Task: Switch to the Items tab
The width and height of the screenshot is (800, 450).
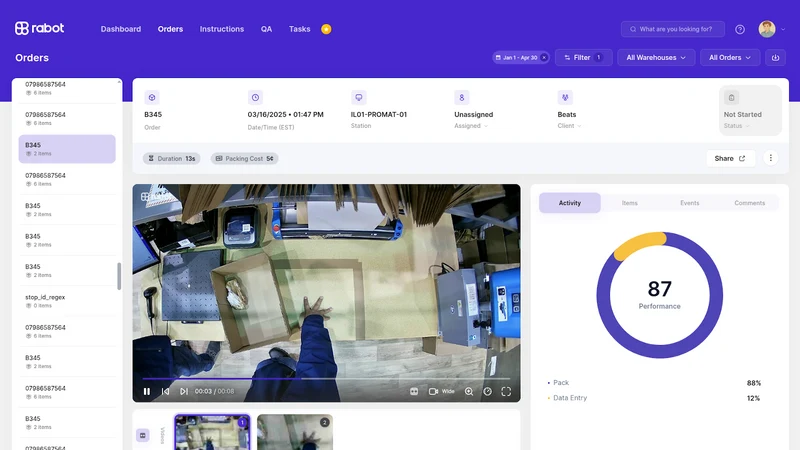Action: click(x=630, y=203)
